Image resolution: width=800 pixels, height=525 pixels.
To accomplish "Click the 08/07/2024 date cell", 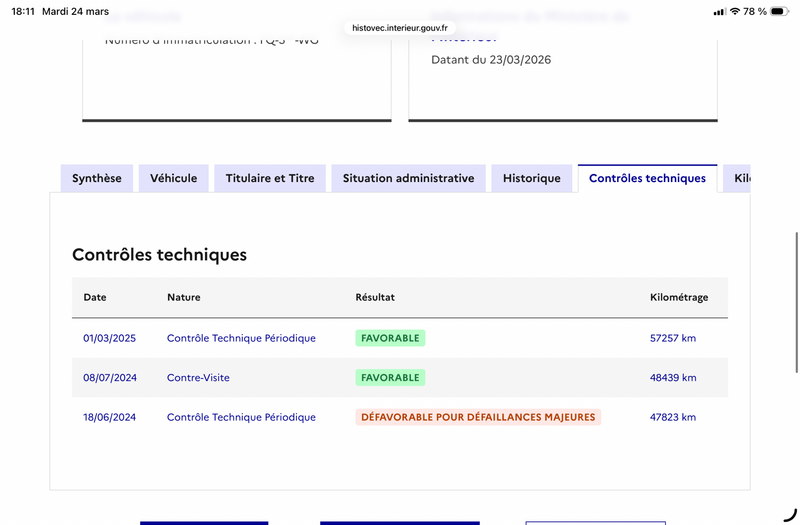I will click(110, 378).
